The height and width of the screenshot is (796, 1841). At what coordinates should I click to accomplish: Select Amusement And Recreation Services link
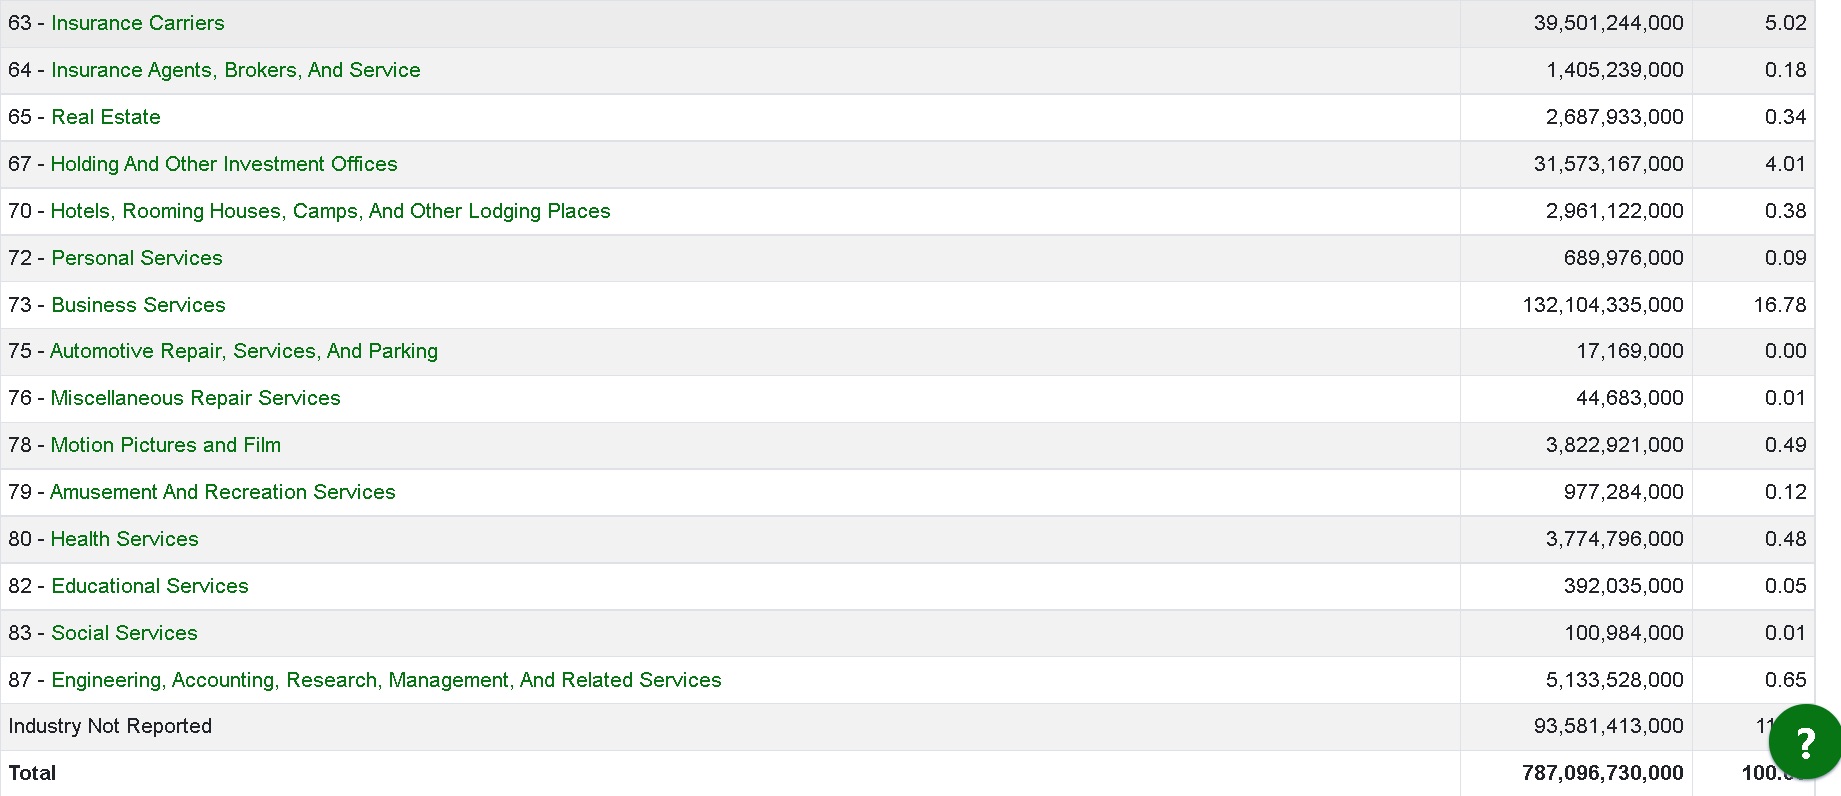pos(223,492)
